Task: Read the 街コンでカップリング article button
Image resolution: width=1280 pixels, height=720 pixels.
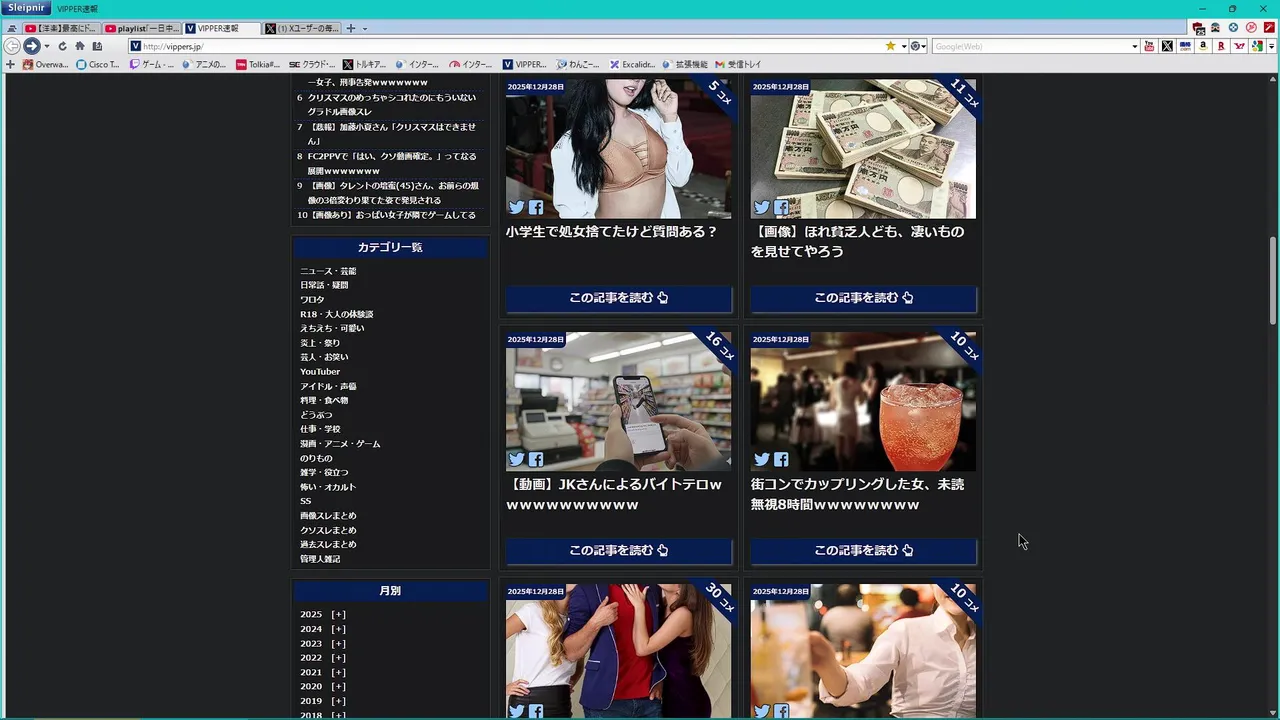Action: pyautogui.click(x=863, y=550)
